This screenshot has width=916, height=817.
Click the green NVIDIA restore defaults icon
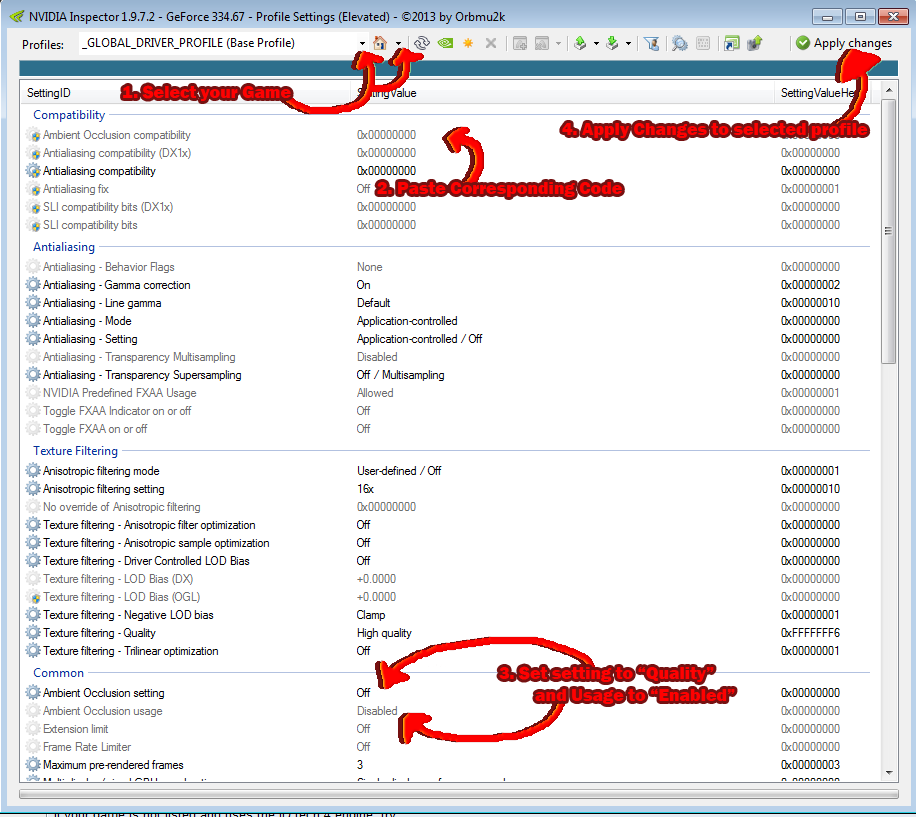445,43
